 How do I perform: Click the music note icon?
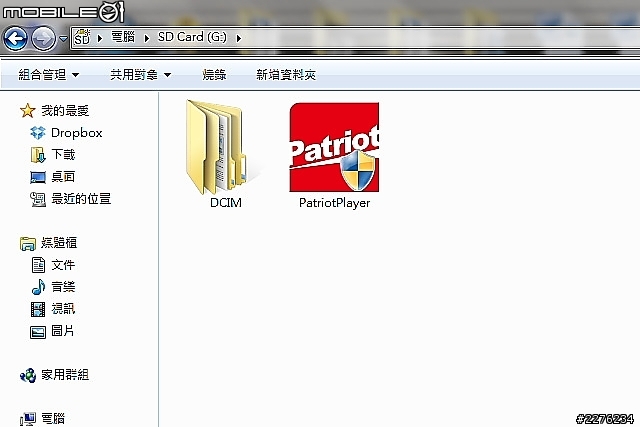click(38, 287)
